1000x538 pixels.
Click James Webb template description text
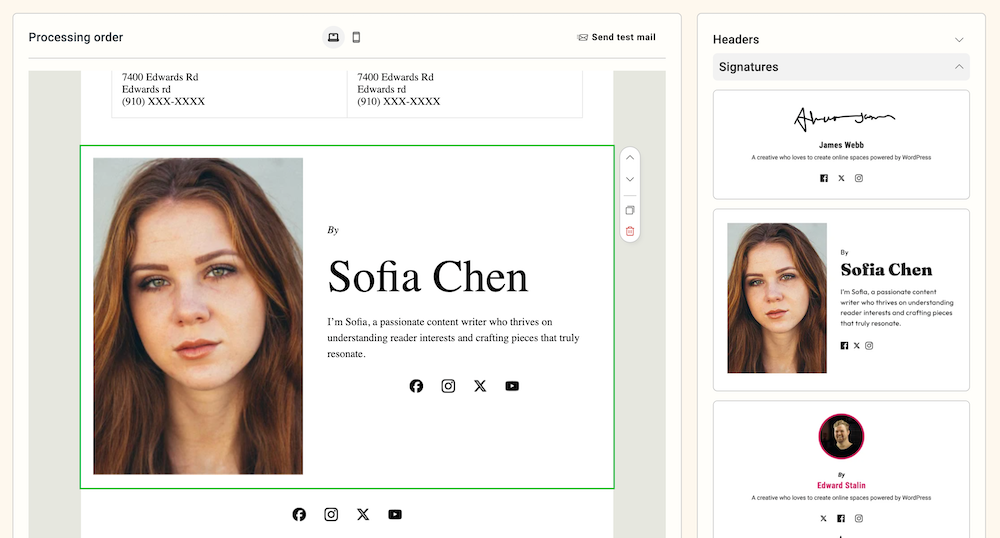tap(841, 157)
